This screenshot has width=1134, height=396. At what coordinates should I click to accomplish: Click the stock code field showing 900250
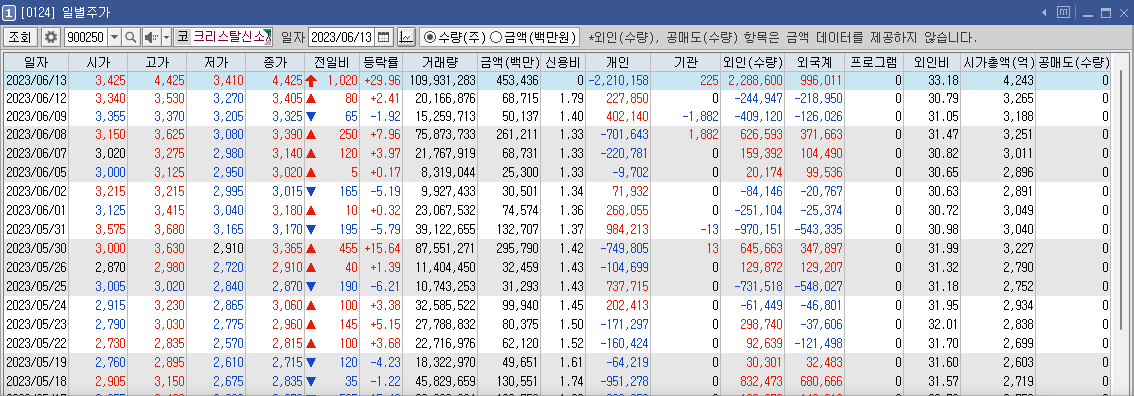point(85,37)
